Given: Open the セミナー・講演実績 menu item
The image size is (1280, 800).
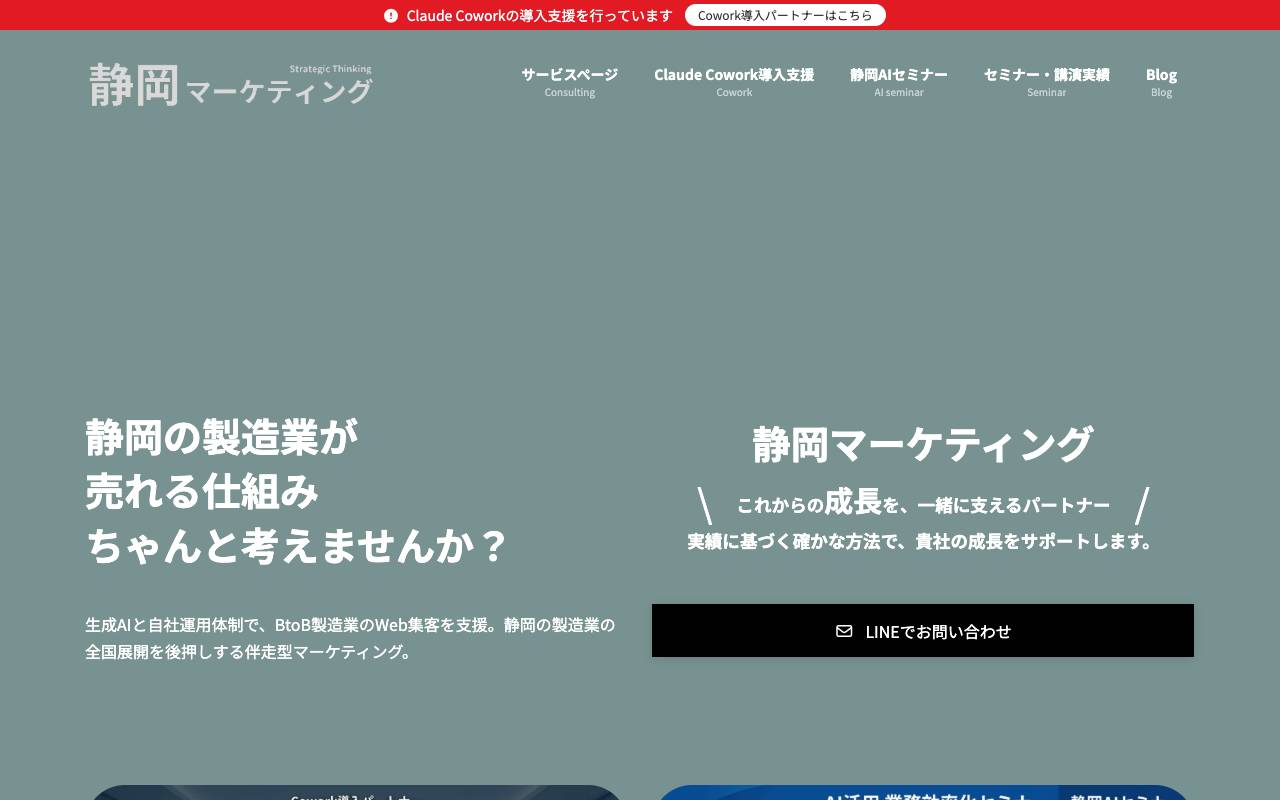Looking at the screenshot, I should pos(1046,82).
